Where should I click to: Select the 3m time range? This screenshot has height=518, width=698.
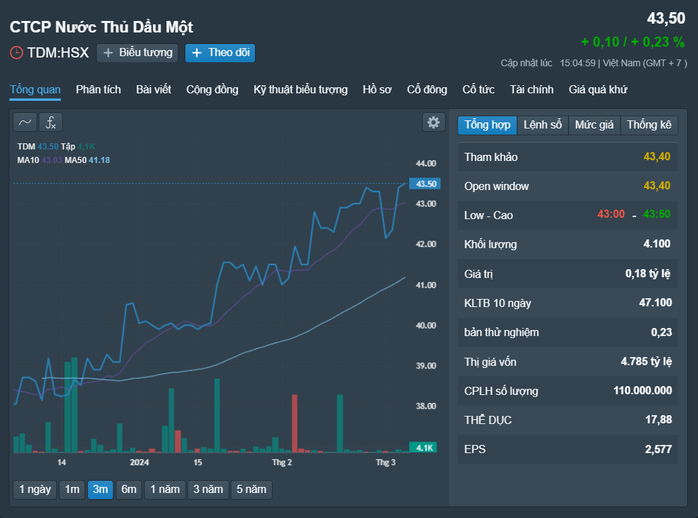100,490
